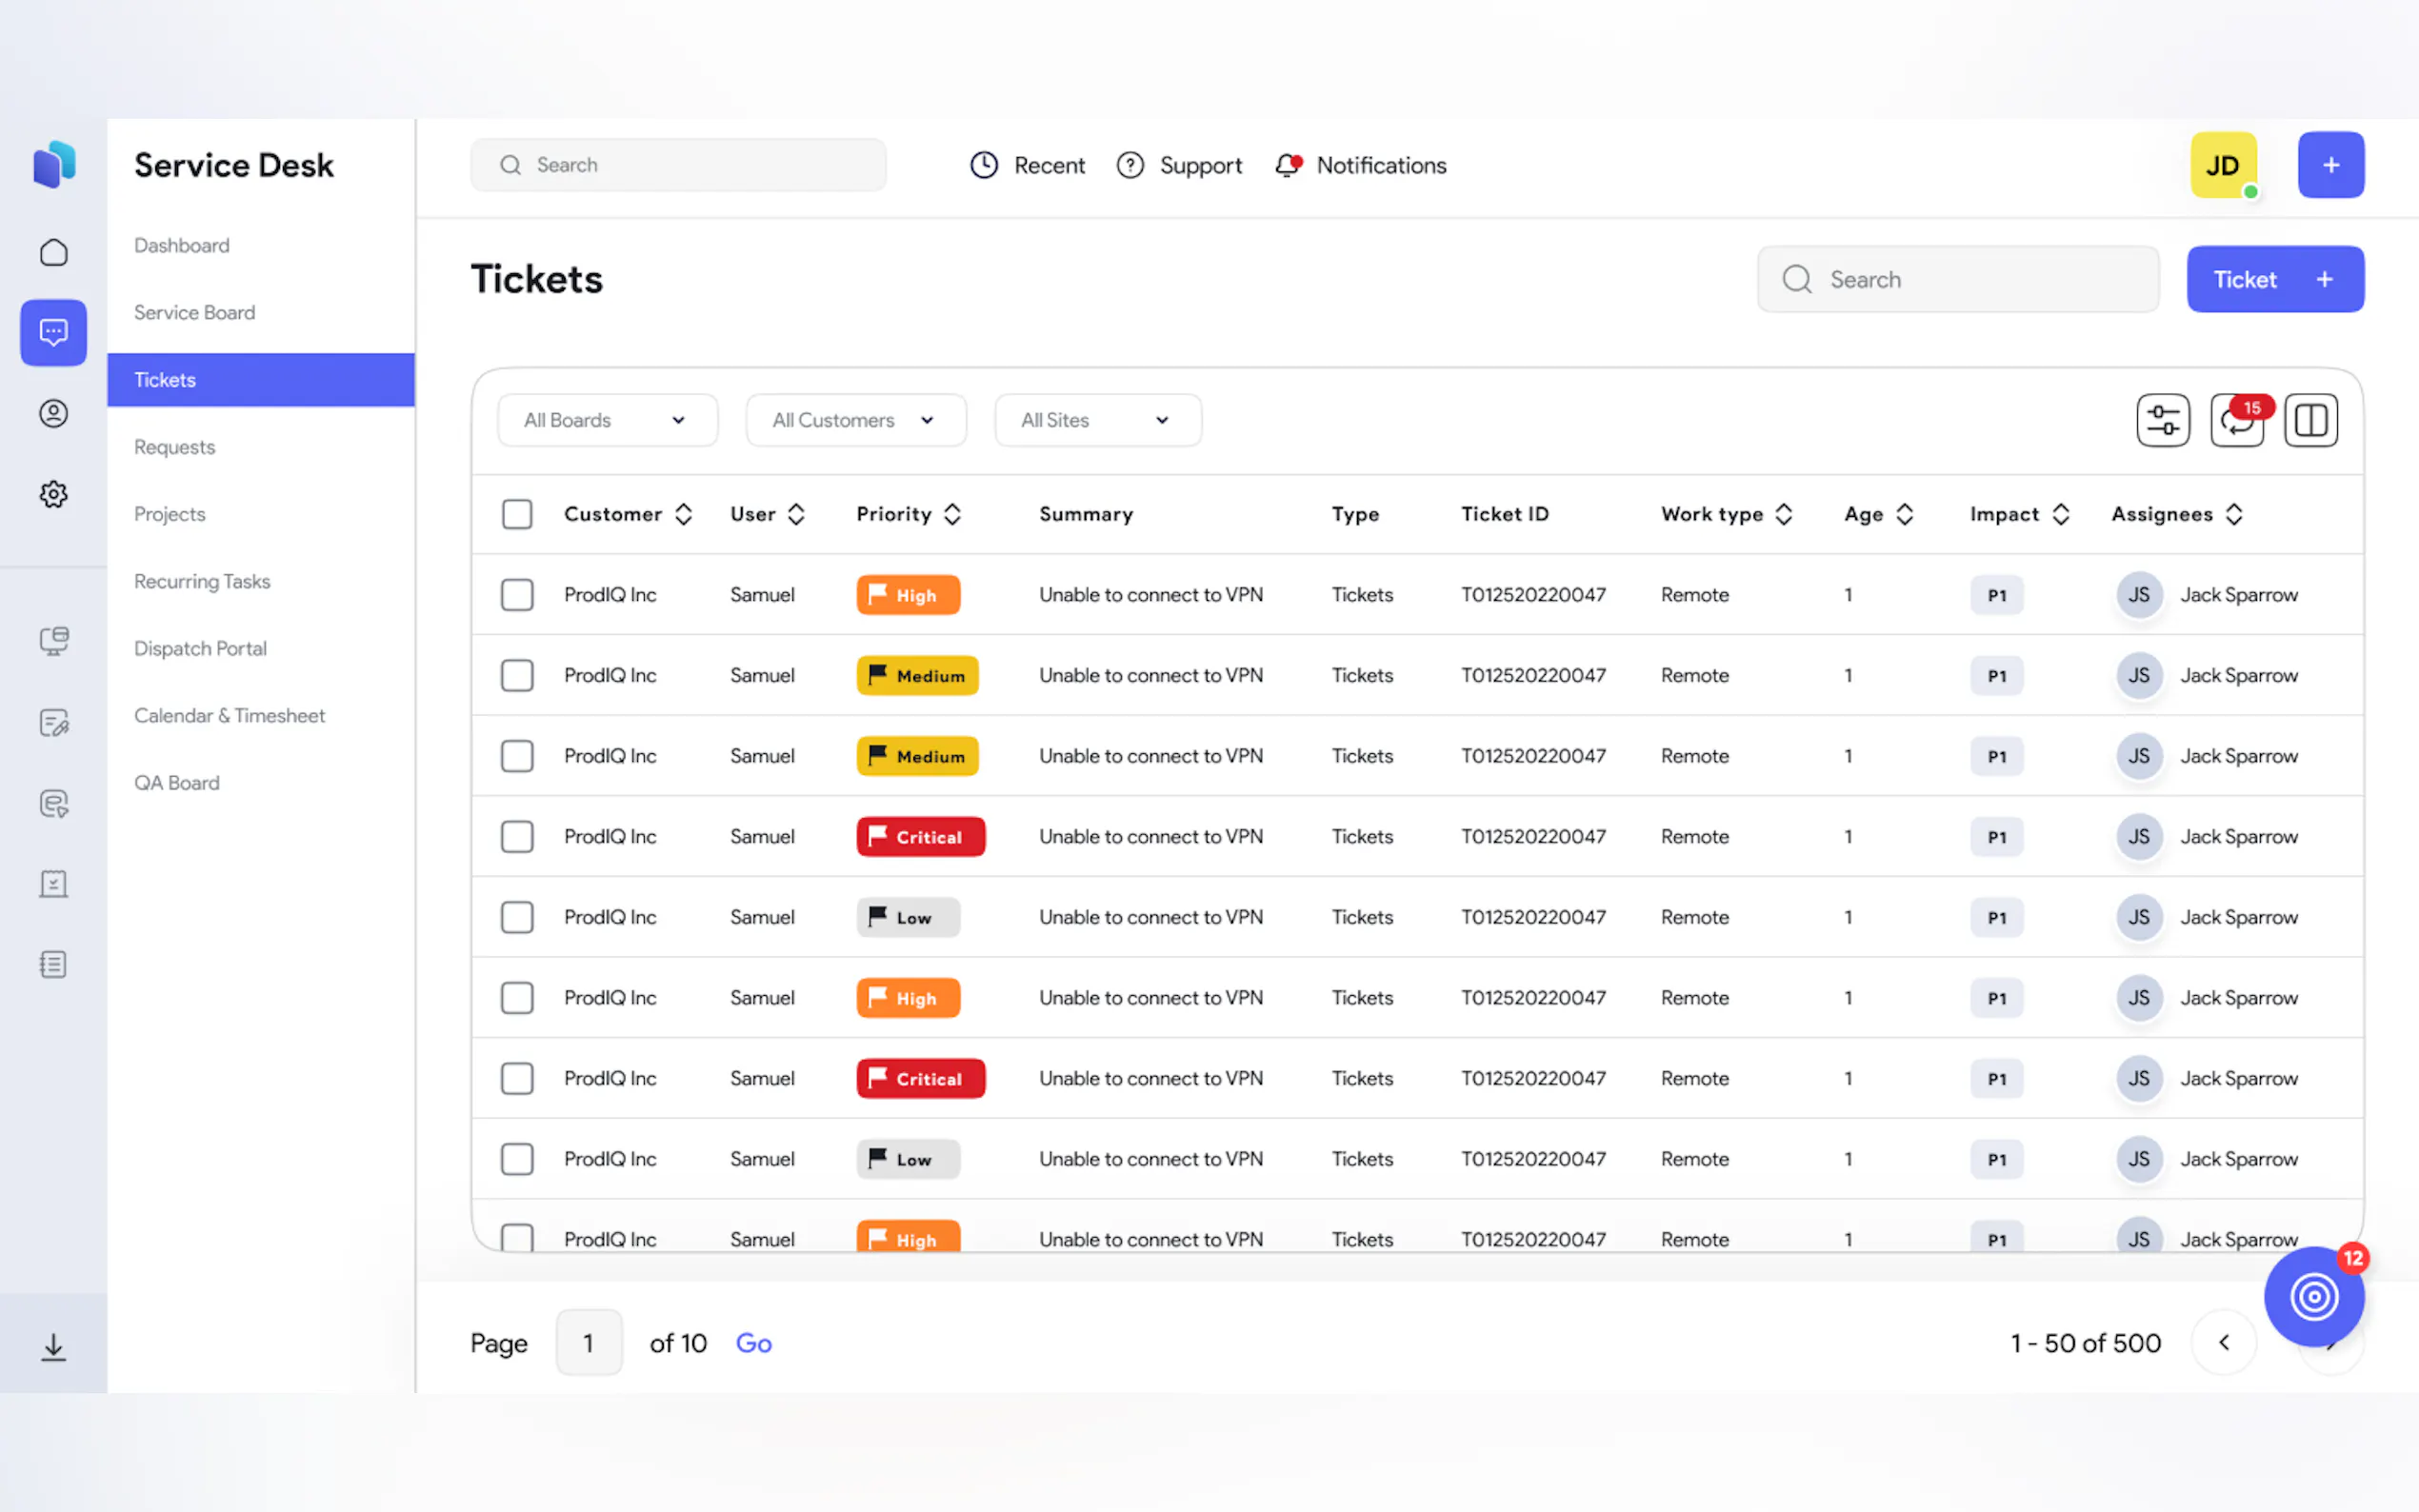Open the All Customers dropdown
This screenshot has width=2419, height=1512.
(x=855, y=420)
